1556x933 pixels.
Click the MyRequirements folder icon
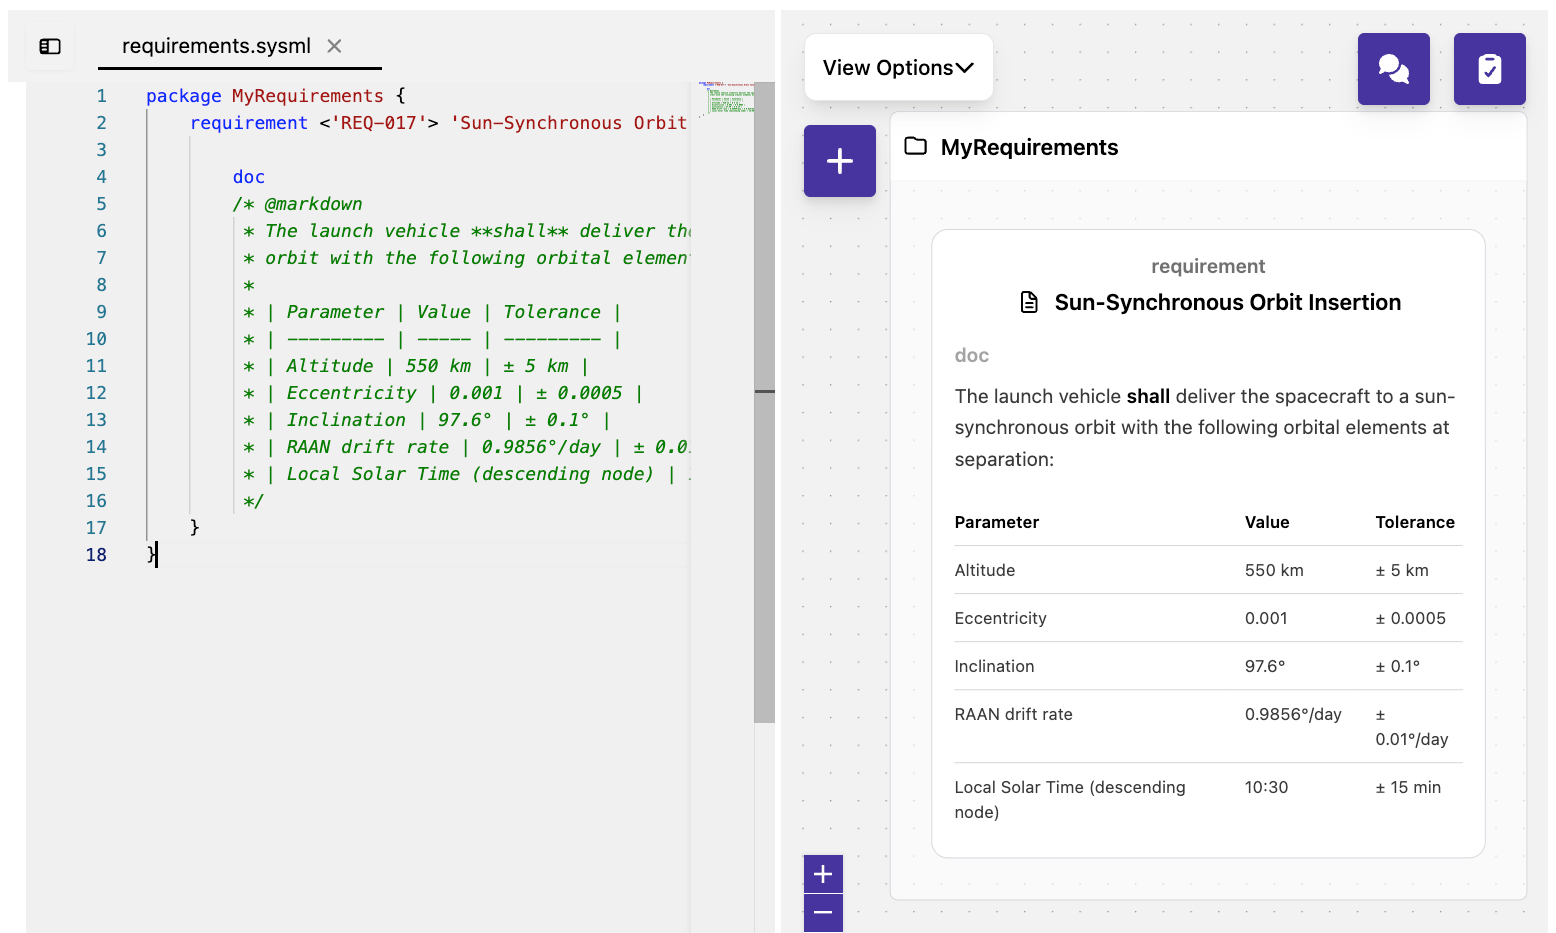point(915,147)
